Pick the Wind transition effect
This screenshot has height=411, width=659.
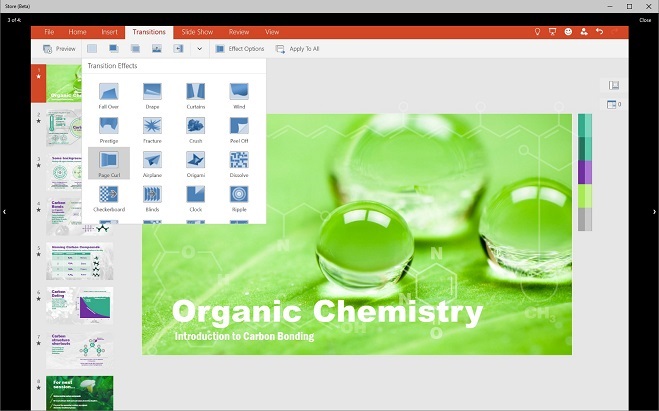tap(239, 96)
